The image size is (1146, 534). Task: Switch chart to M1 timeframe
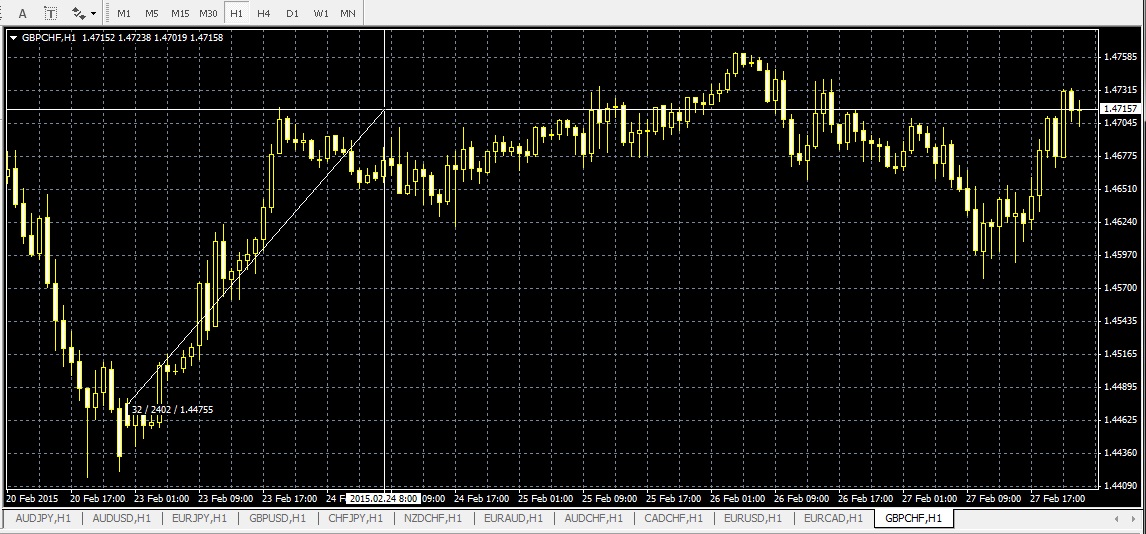tap(124, 13)
